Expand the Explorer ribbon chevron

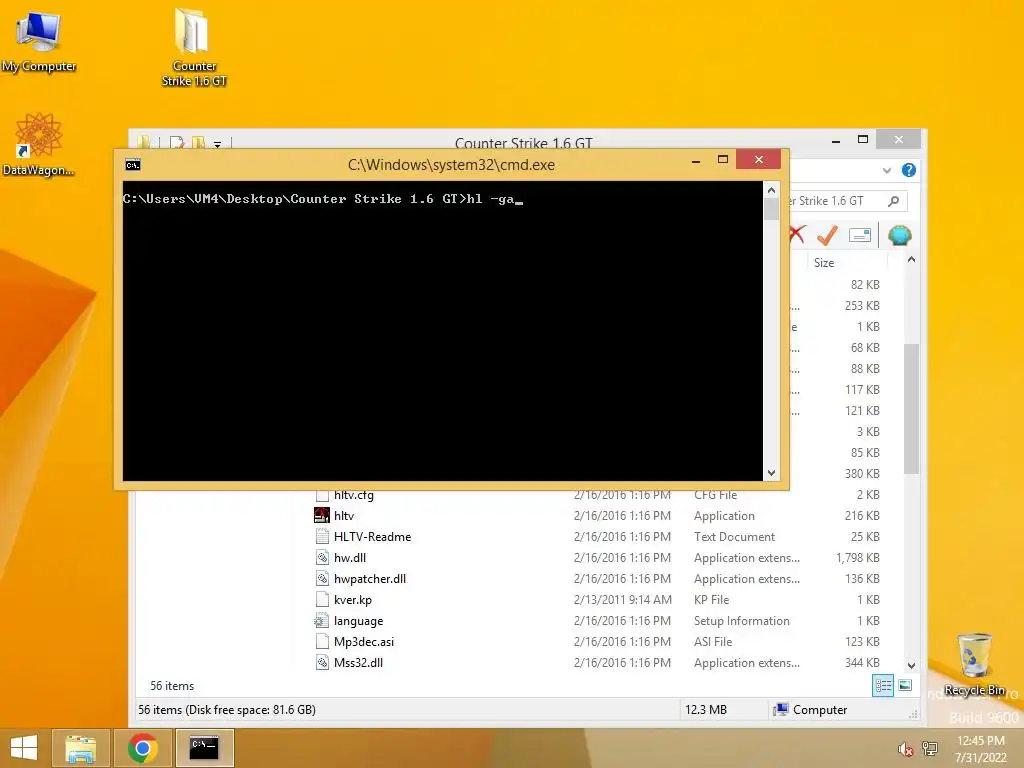coord(886,170)
